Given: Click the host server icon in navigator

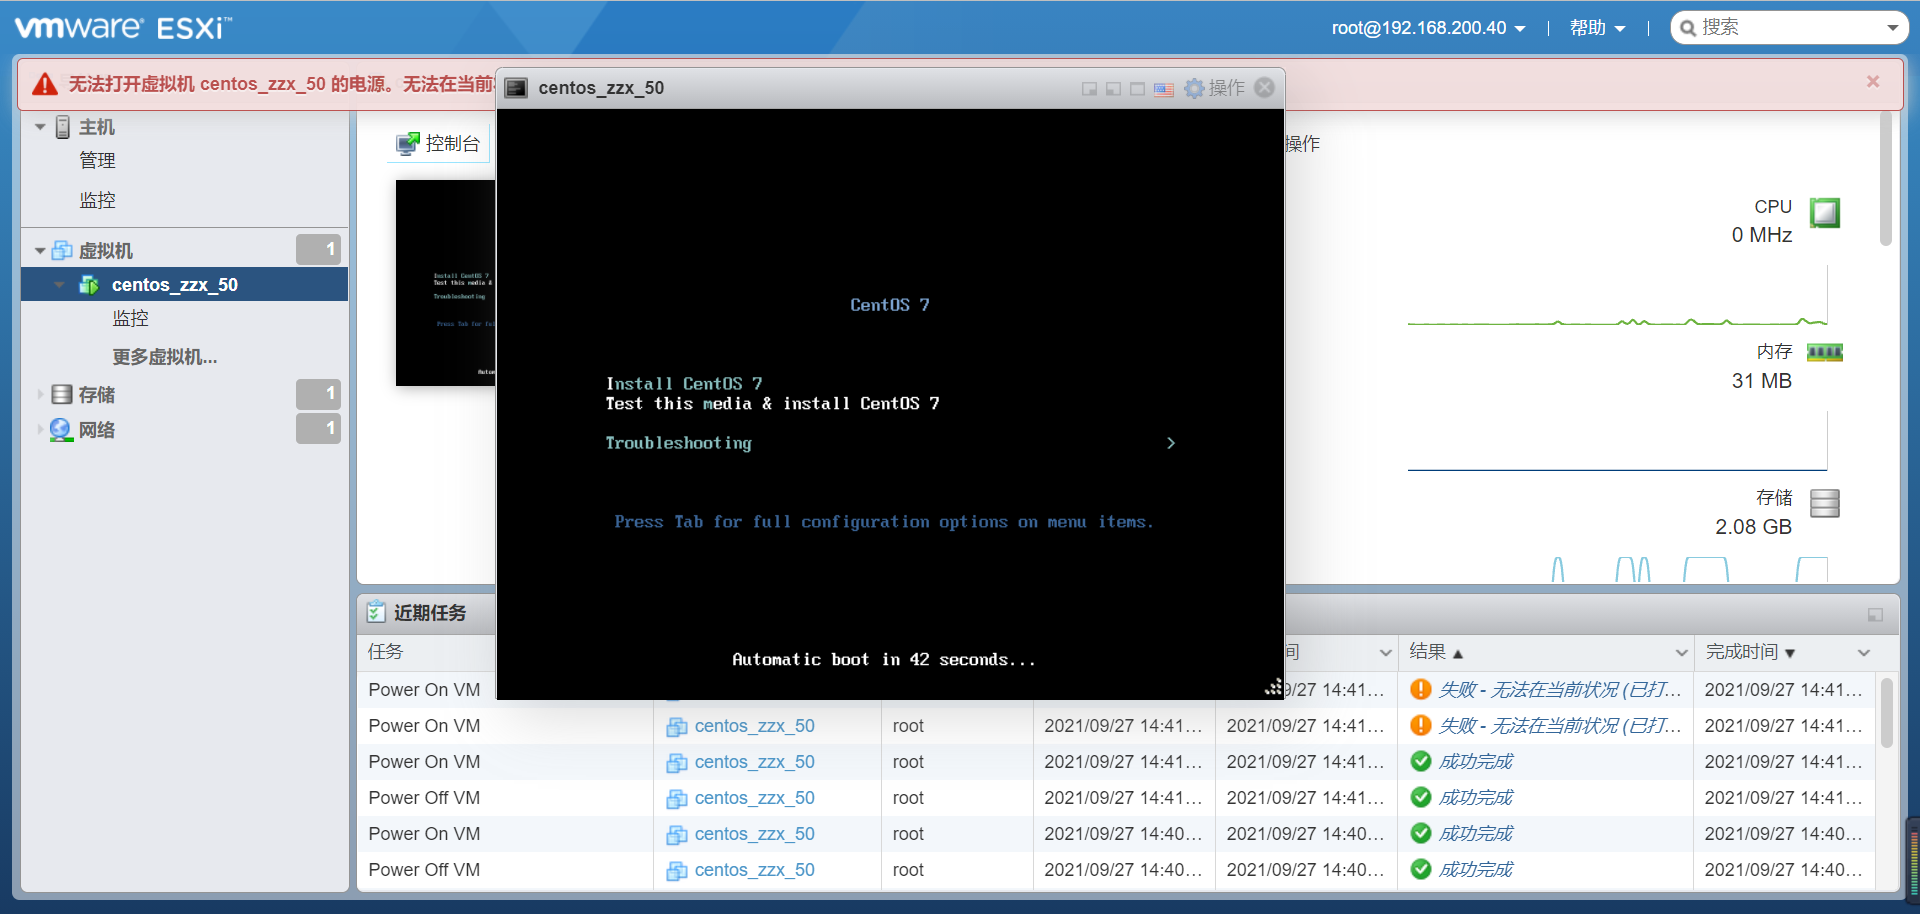Looking at the screenshot, I should pyautogui.click(x=63, y=127).
